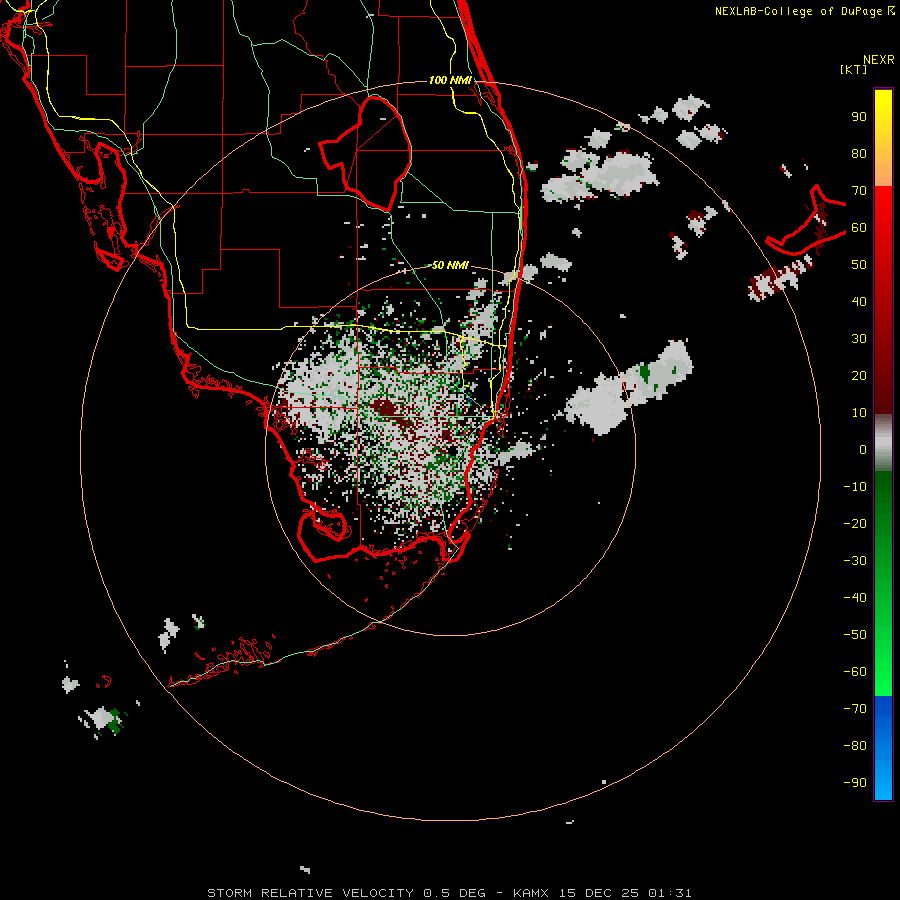The image size is (900, 900).
Task: Click the Storm Relative Velocity caption at the bottom
Action: coord(449,893)
